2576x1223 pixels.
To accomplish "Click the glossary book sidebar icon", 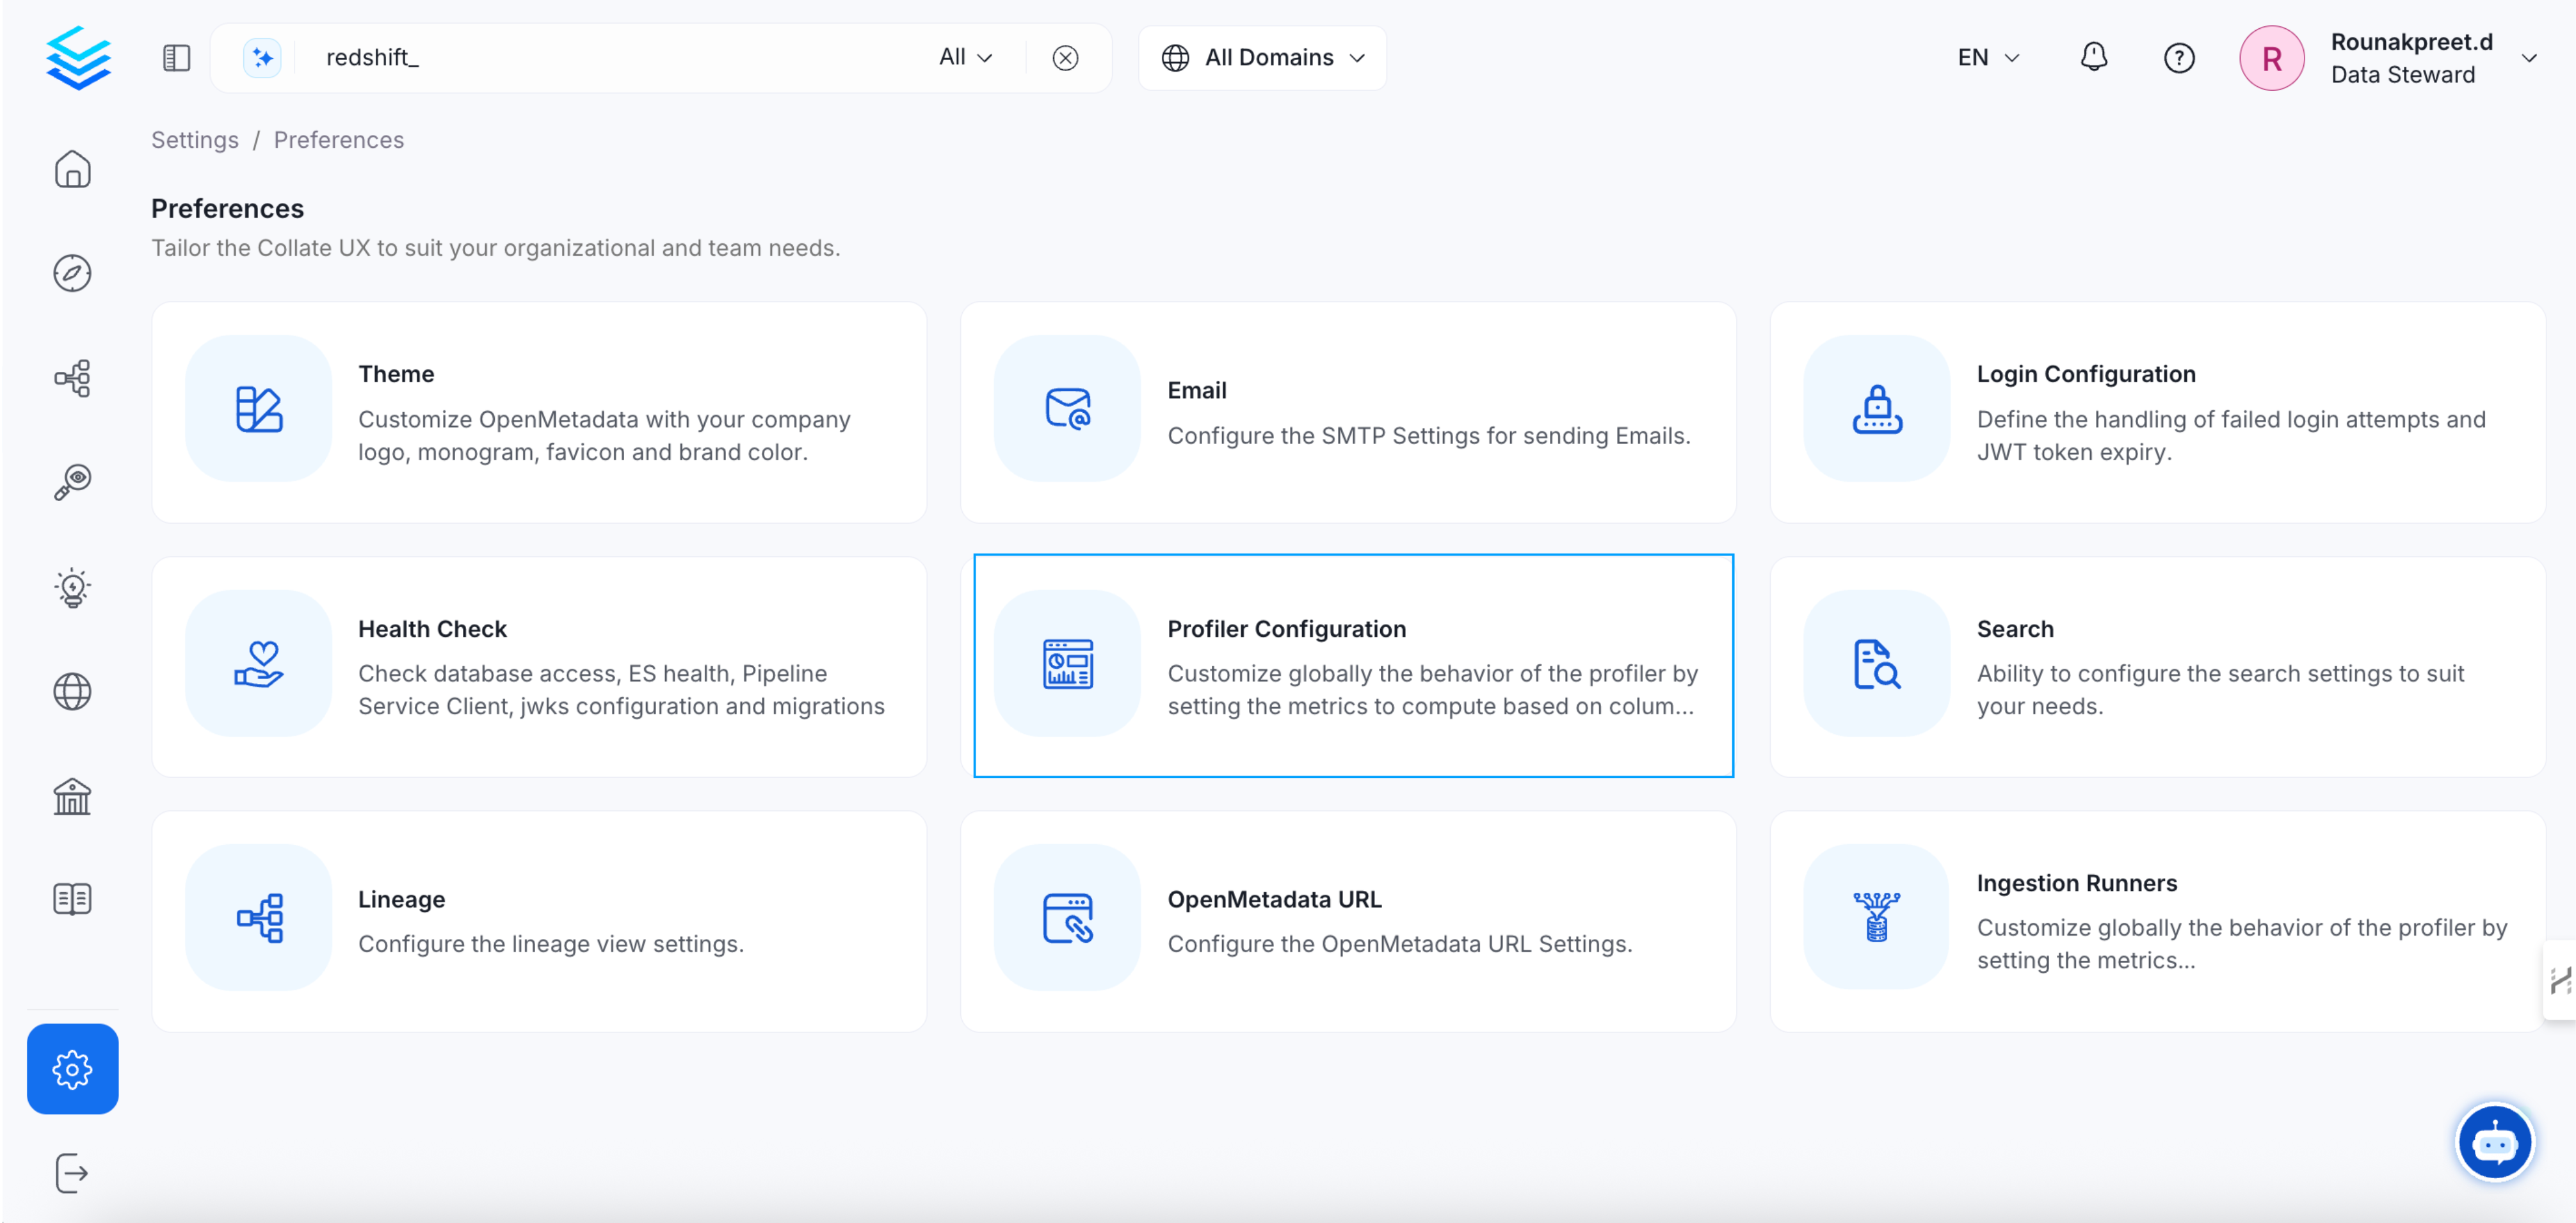I will (72, 899).
